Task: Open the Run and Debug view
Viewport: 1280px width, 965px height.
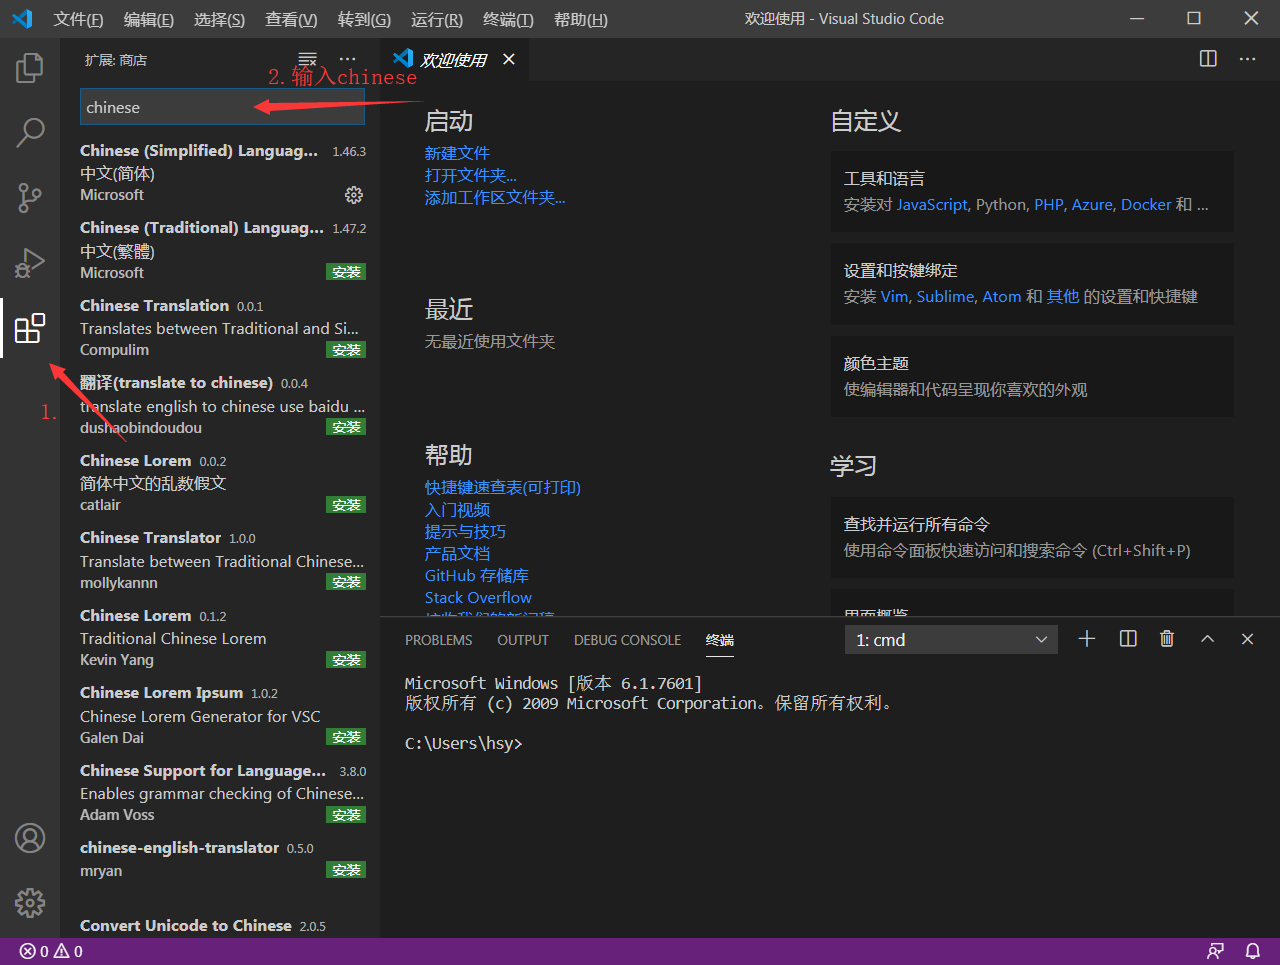Action: tap(30, 262)
